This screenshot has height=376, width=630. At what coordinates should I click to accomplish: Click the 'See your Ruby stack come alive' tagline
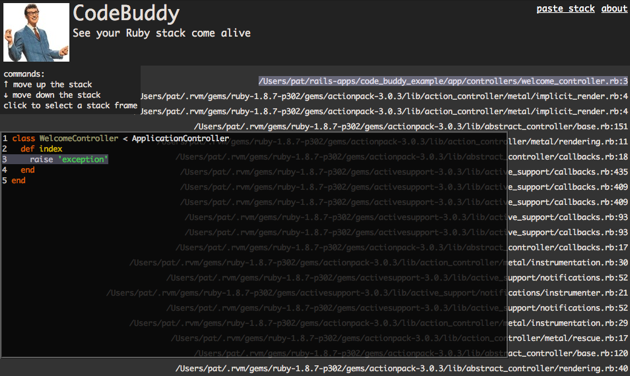tap(162, 33)
